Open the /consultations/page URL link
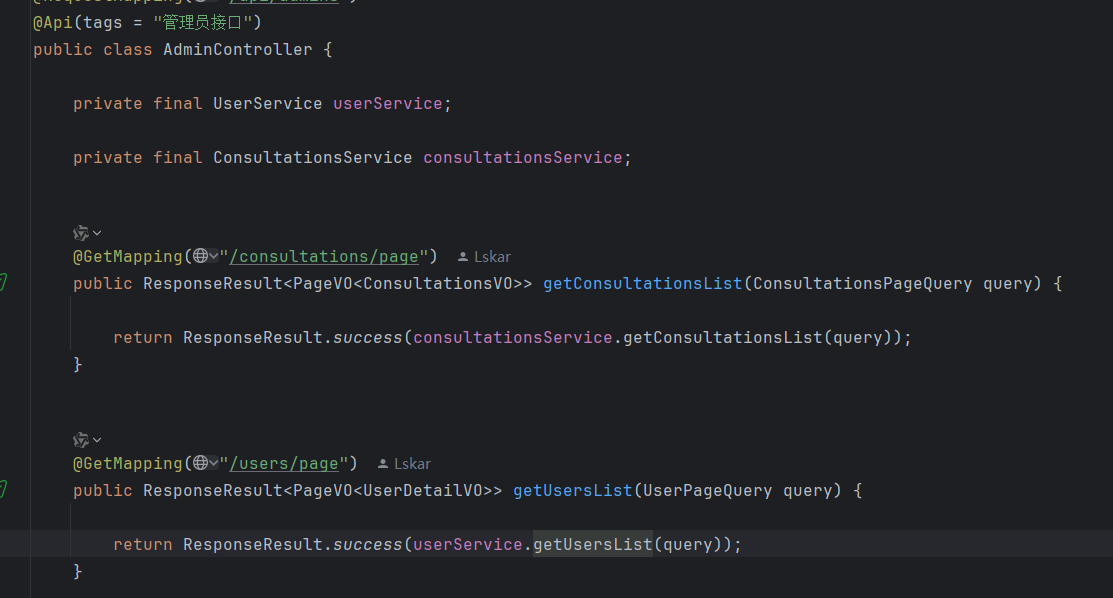The width and height of the screenshot is (1113, 598). [x=324, y=256]
